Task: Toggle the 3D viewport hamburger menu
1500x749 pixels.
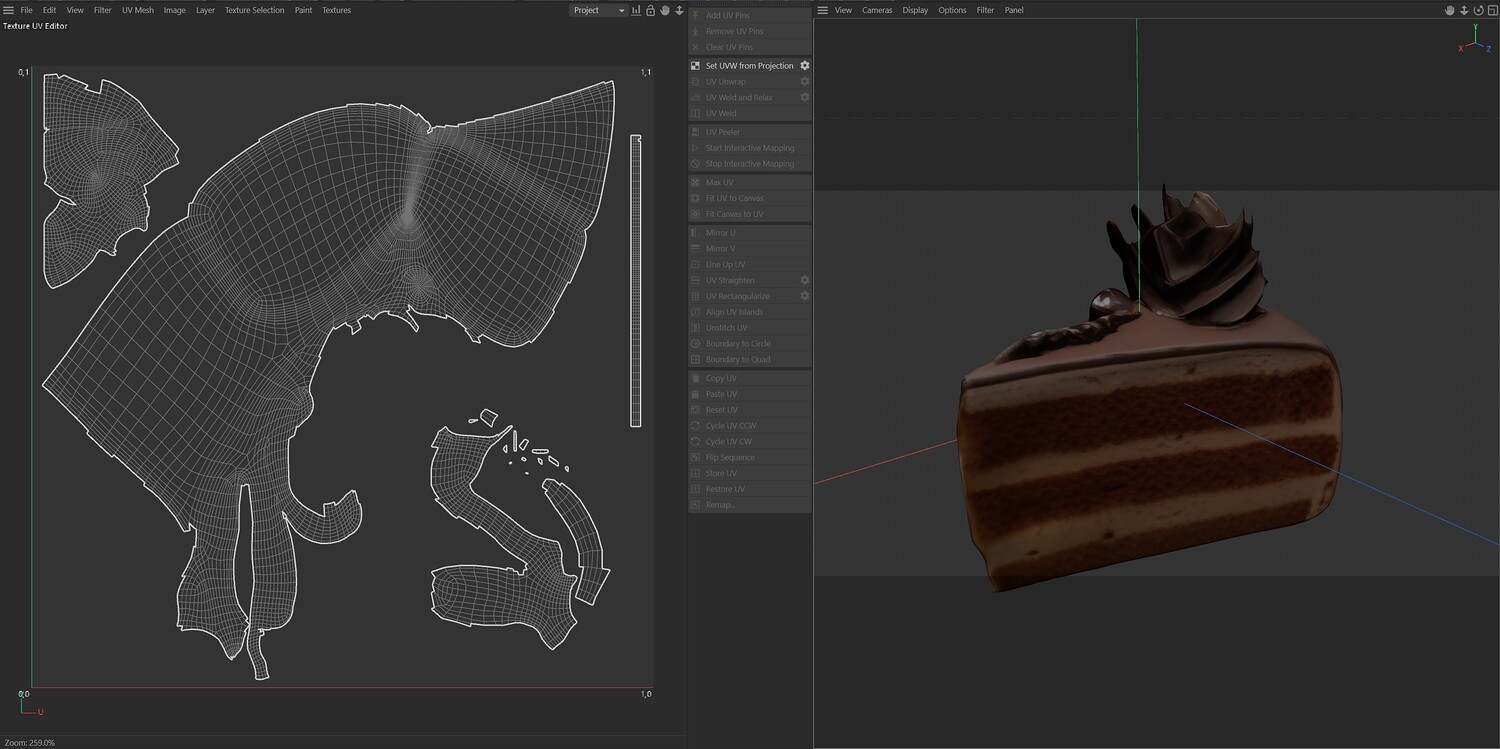Action: pos(823,10)
